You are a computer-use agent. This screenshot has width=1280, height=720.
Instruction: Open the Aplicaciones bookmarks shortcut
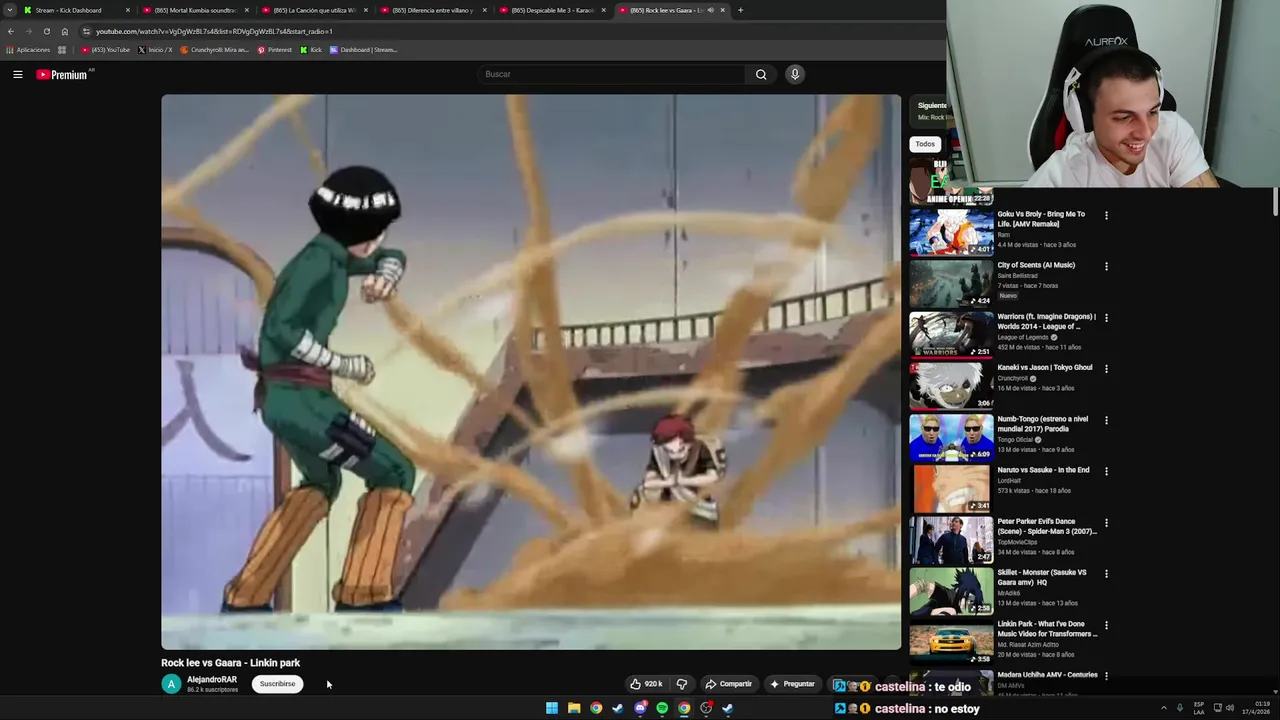(x=28, y=50)
